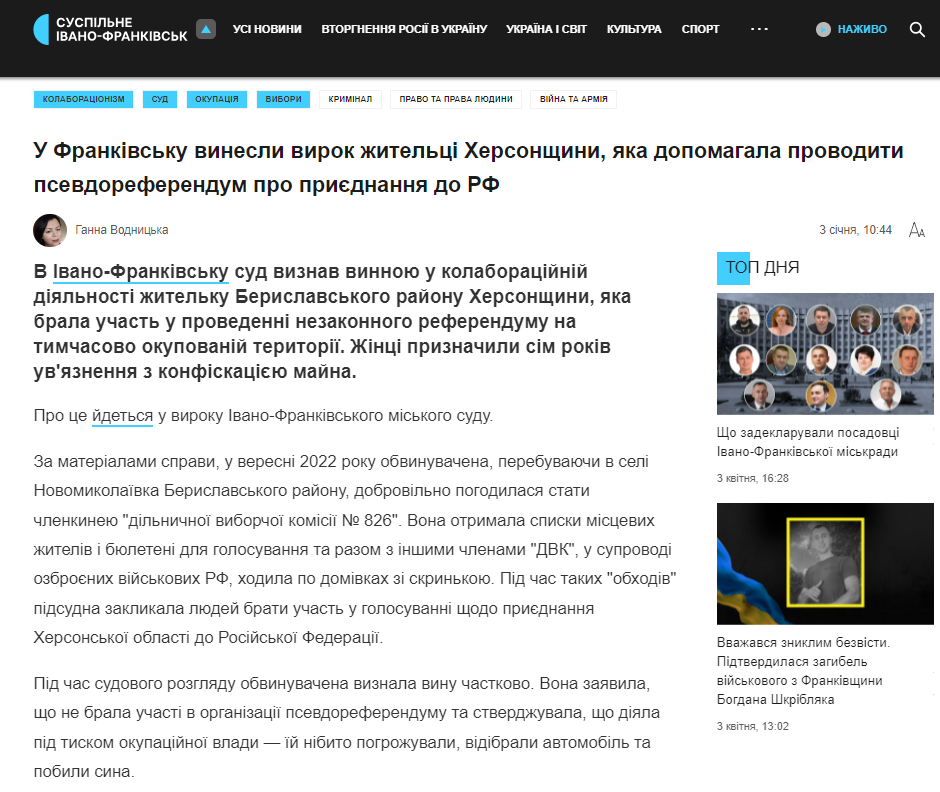Open the СУД tag page

coord(159,99)
